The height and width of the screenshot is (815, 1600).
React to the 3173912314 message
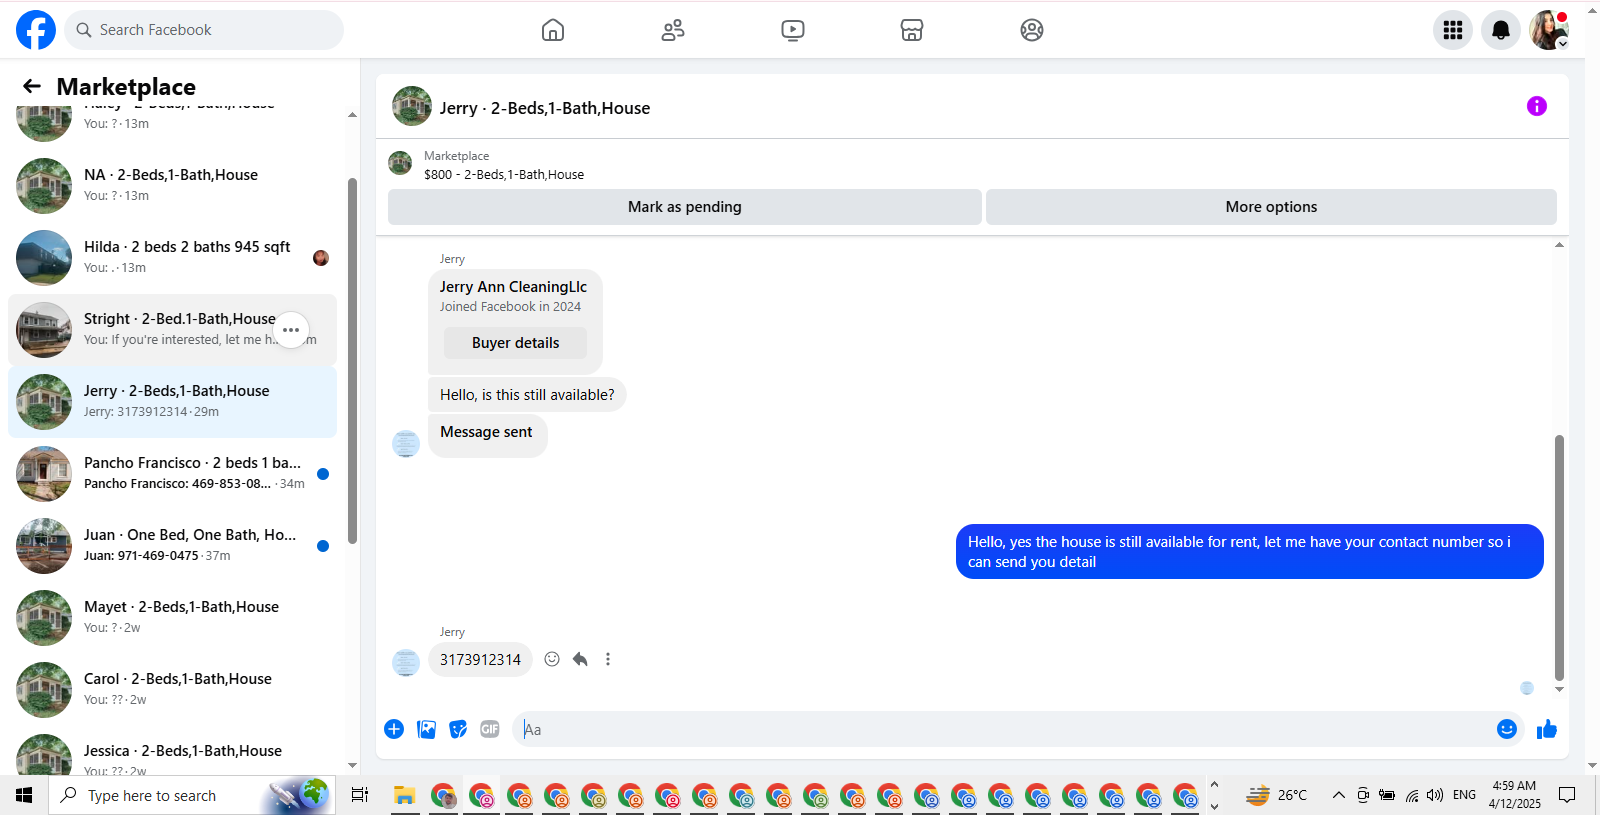[552, 659]
